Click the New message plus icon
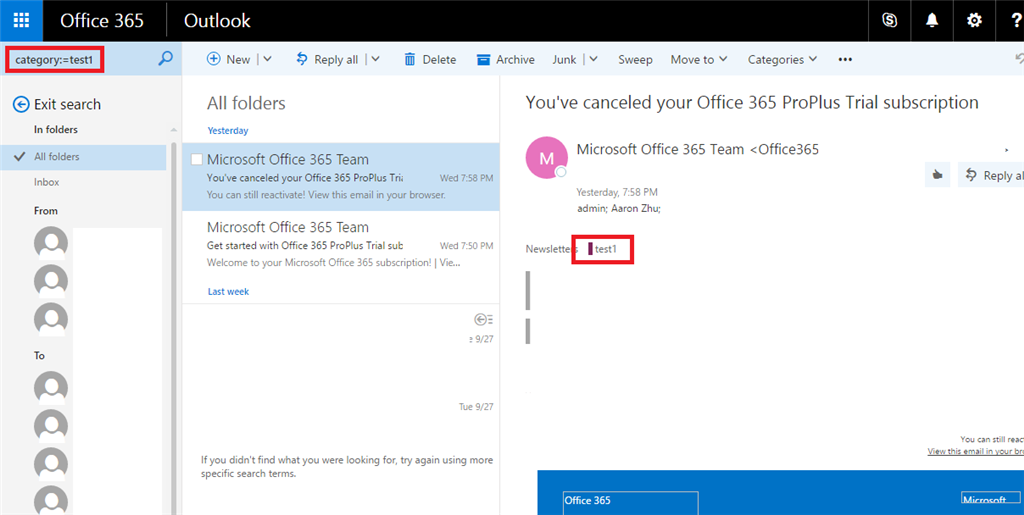Viewport: 1024px width, 515px height. (x=214, y=59)
